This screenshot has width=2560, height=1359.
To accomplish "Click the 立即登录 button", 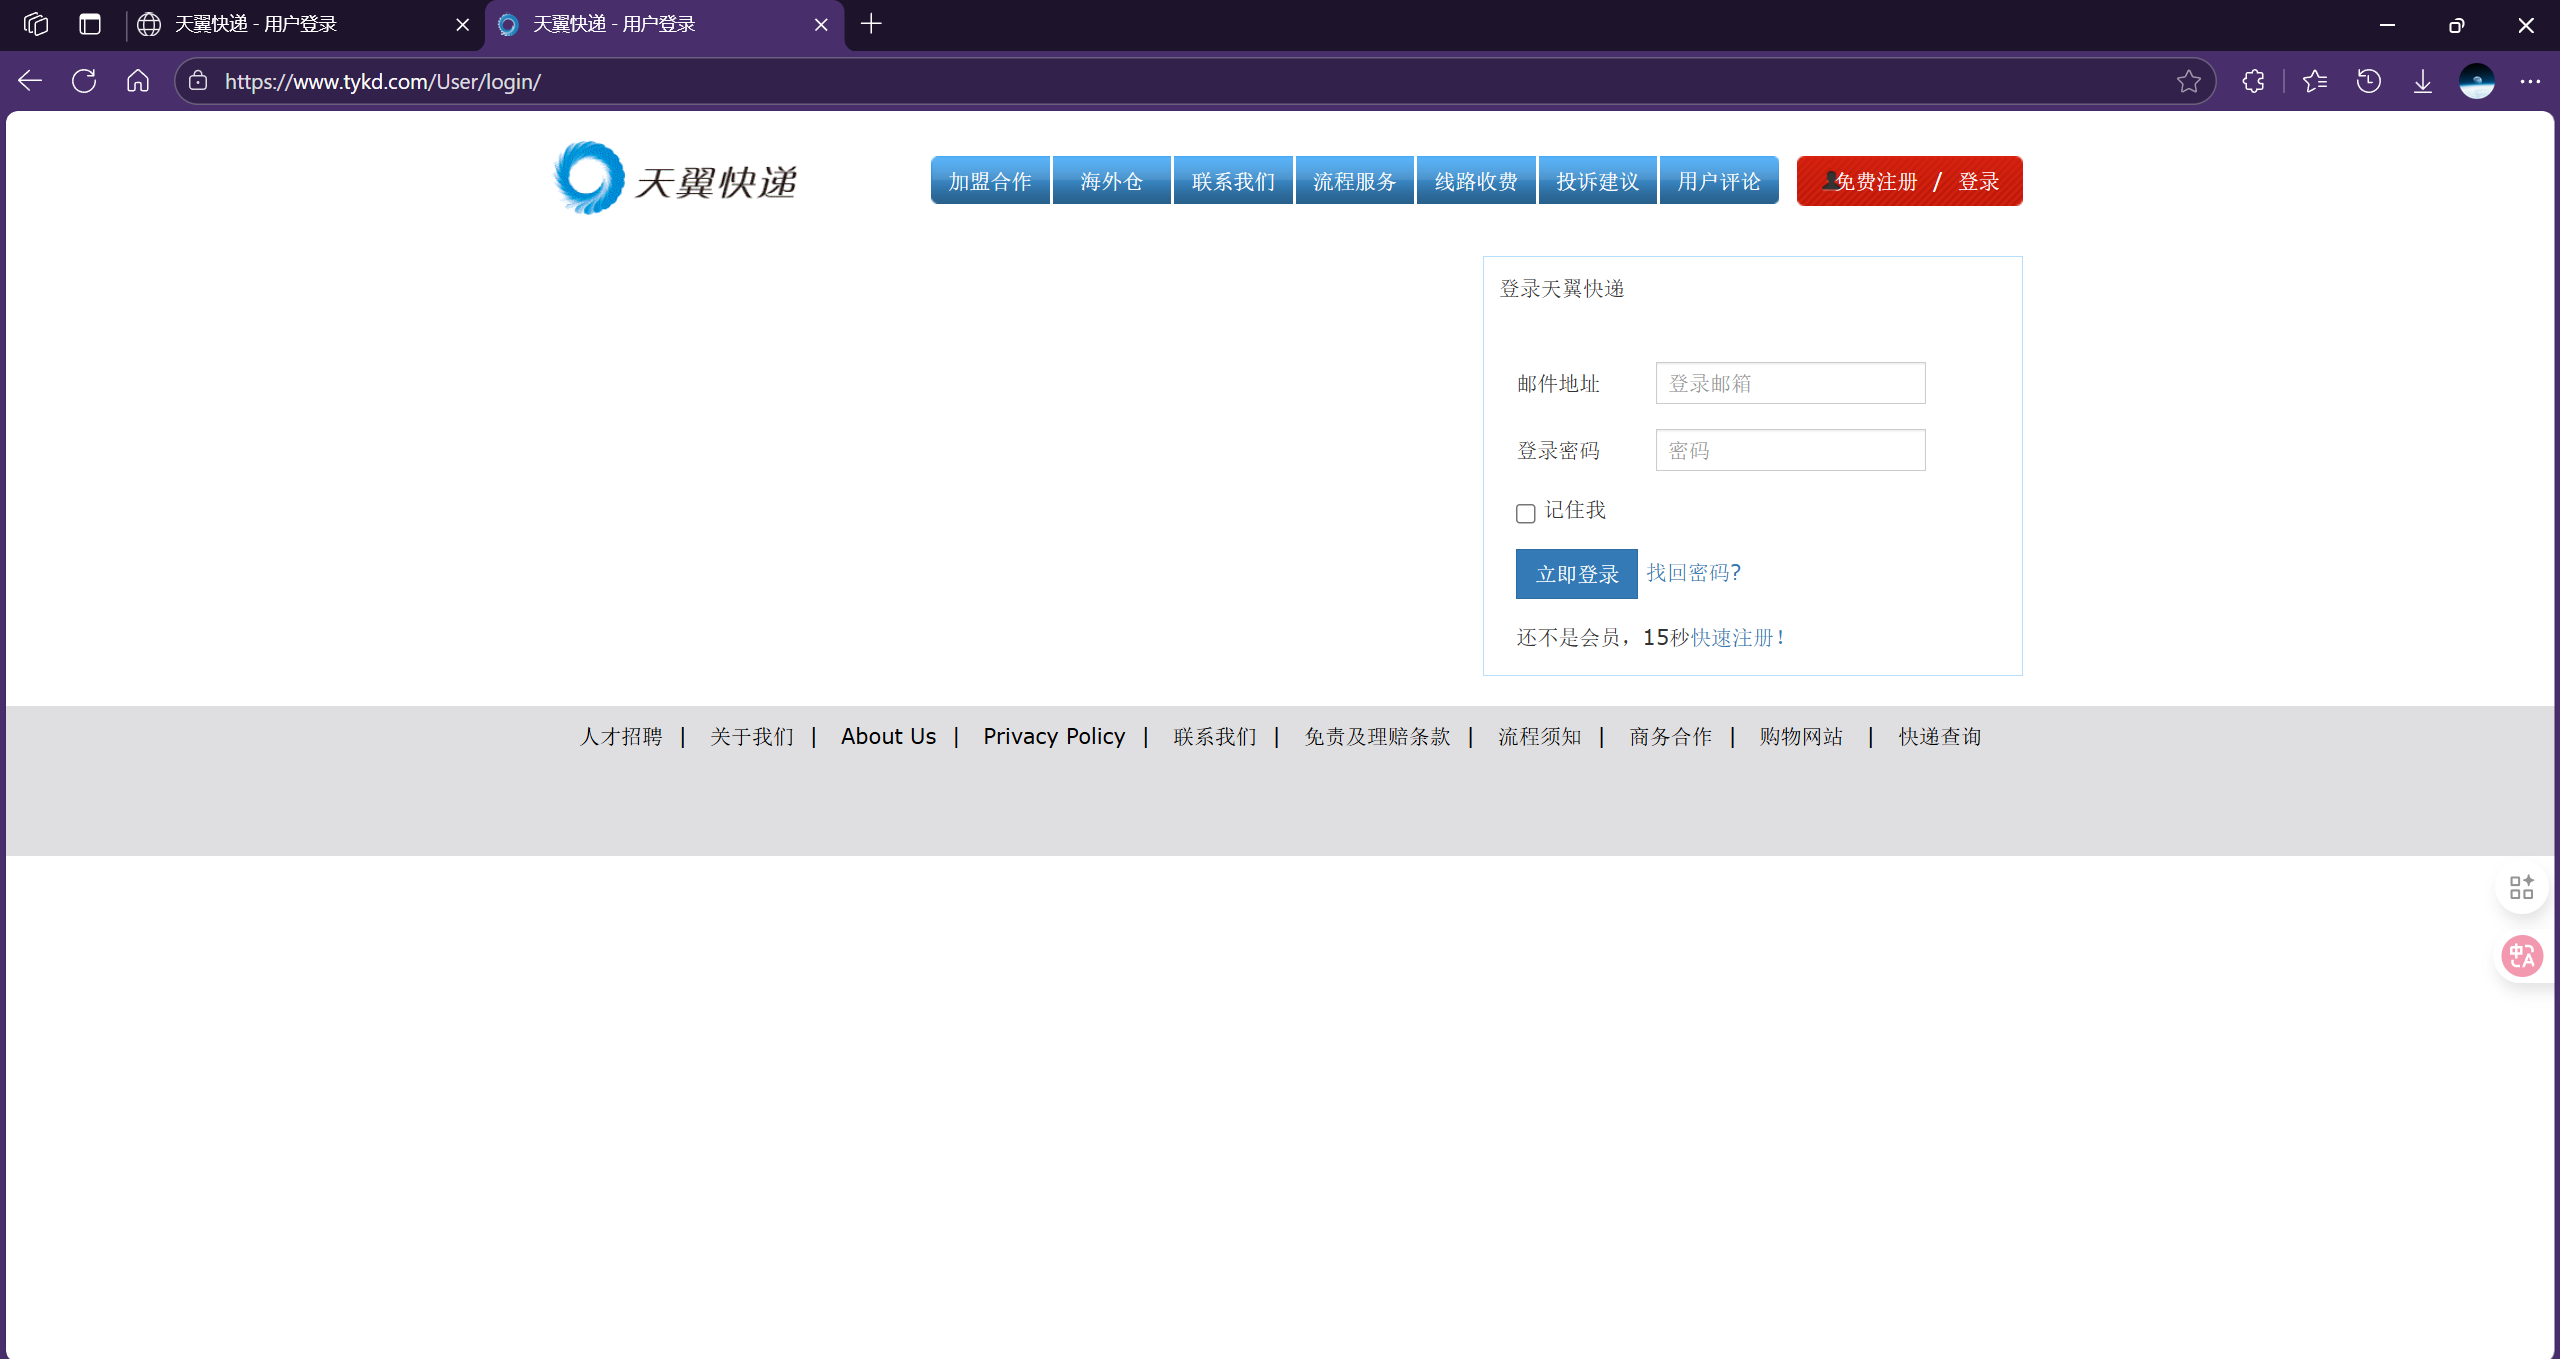I will tap(1576, 574).
